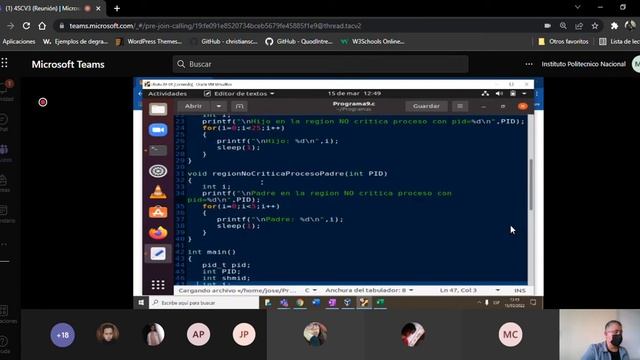Open Teams settings and more ellipsis

click(529, 64)
